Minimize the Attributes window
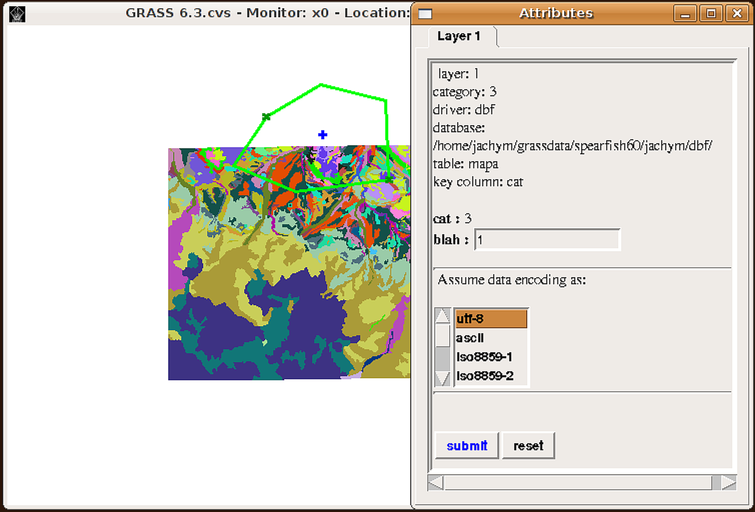Viewport: 755px width, 512px height. click(x=685, y=13)
